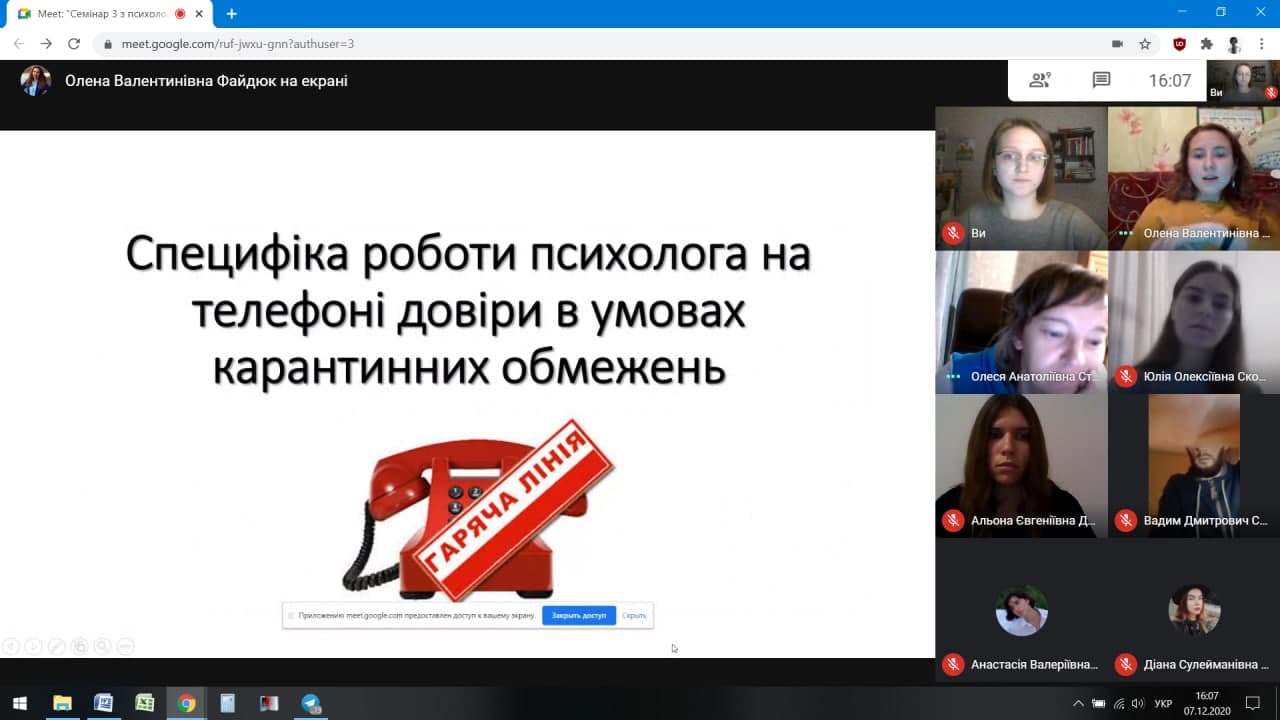Open the Meet chat panel

[x=1101, y=81]
